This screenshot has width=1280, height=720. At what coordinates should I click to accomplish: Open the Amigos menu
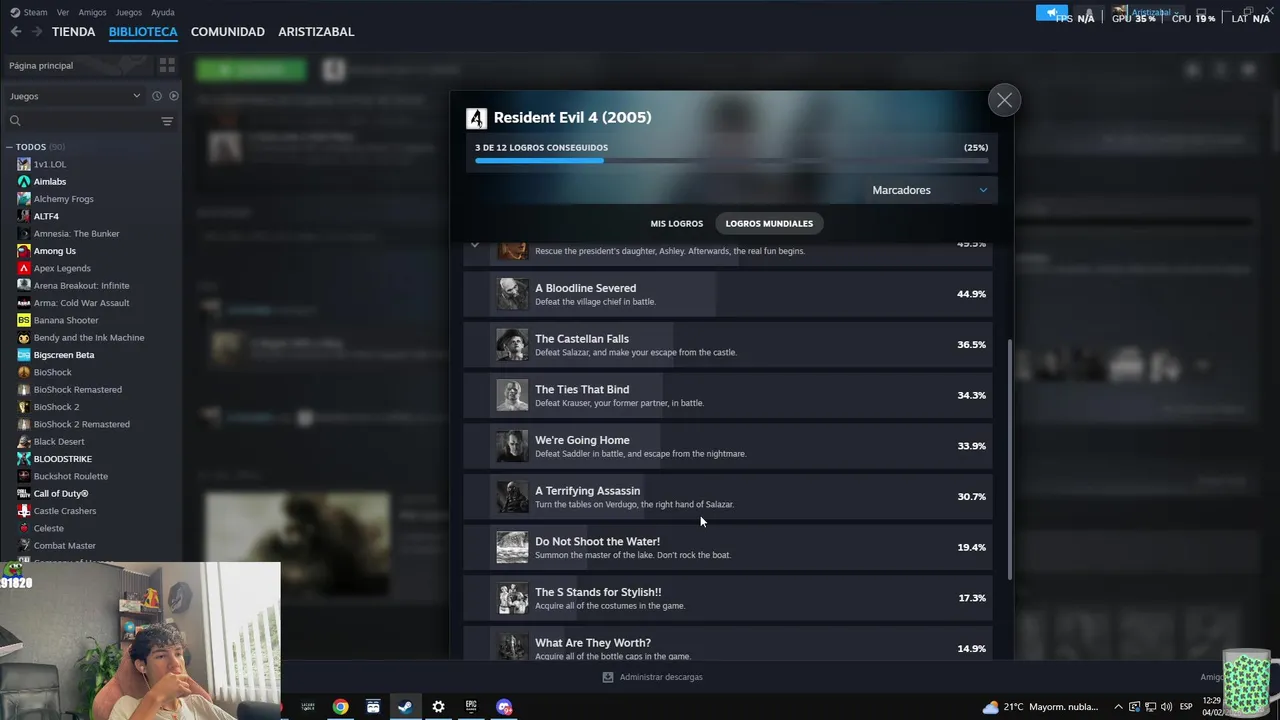point(92,12)
